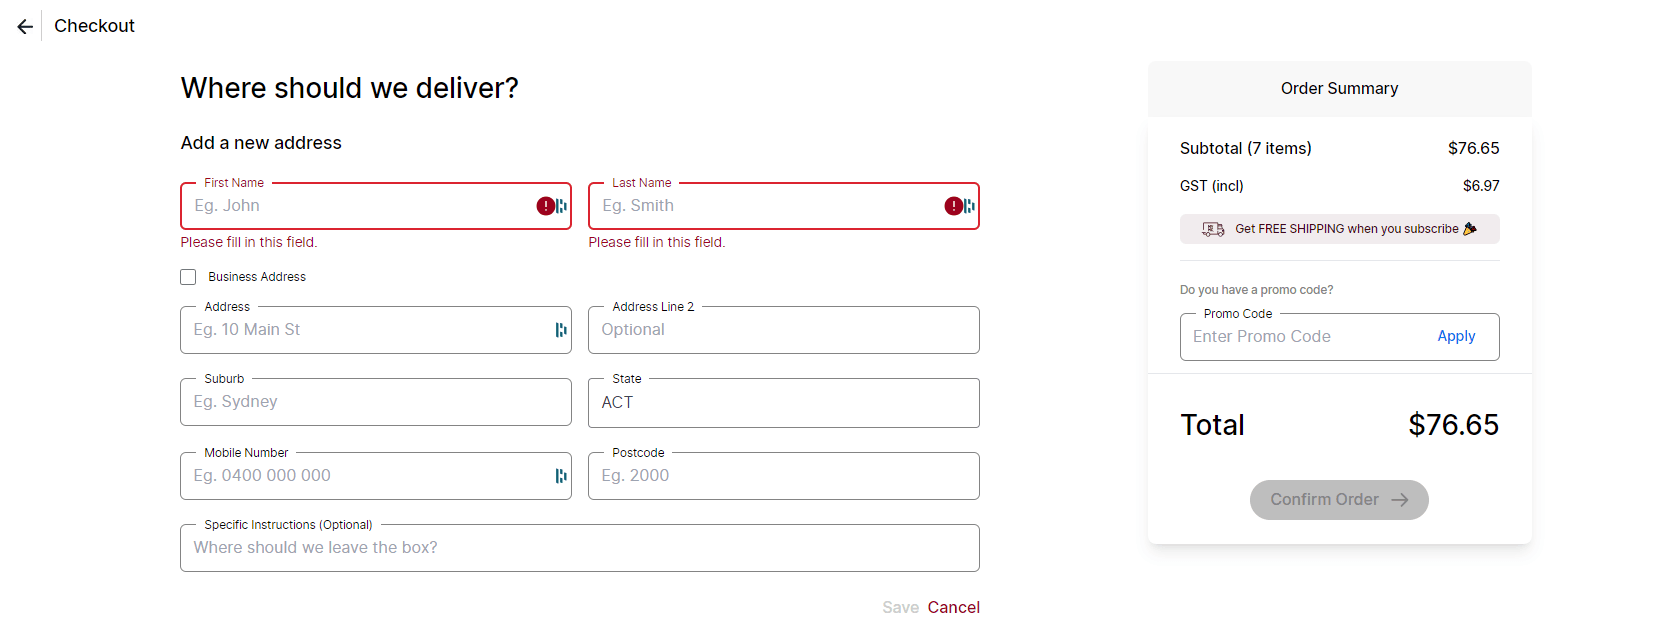1675x640 pixels.
Task: Click the autofill icon in First Name field
Action: 562,206
